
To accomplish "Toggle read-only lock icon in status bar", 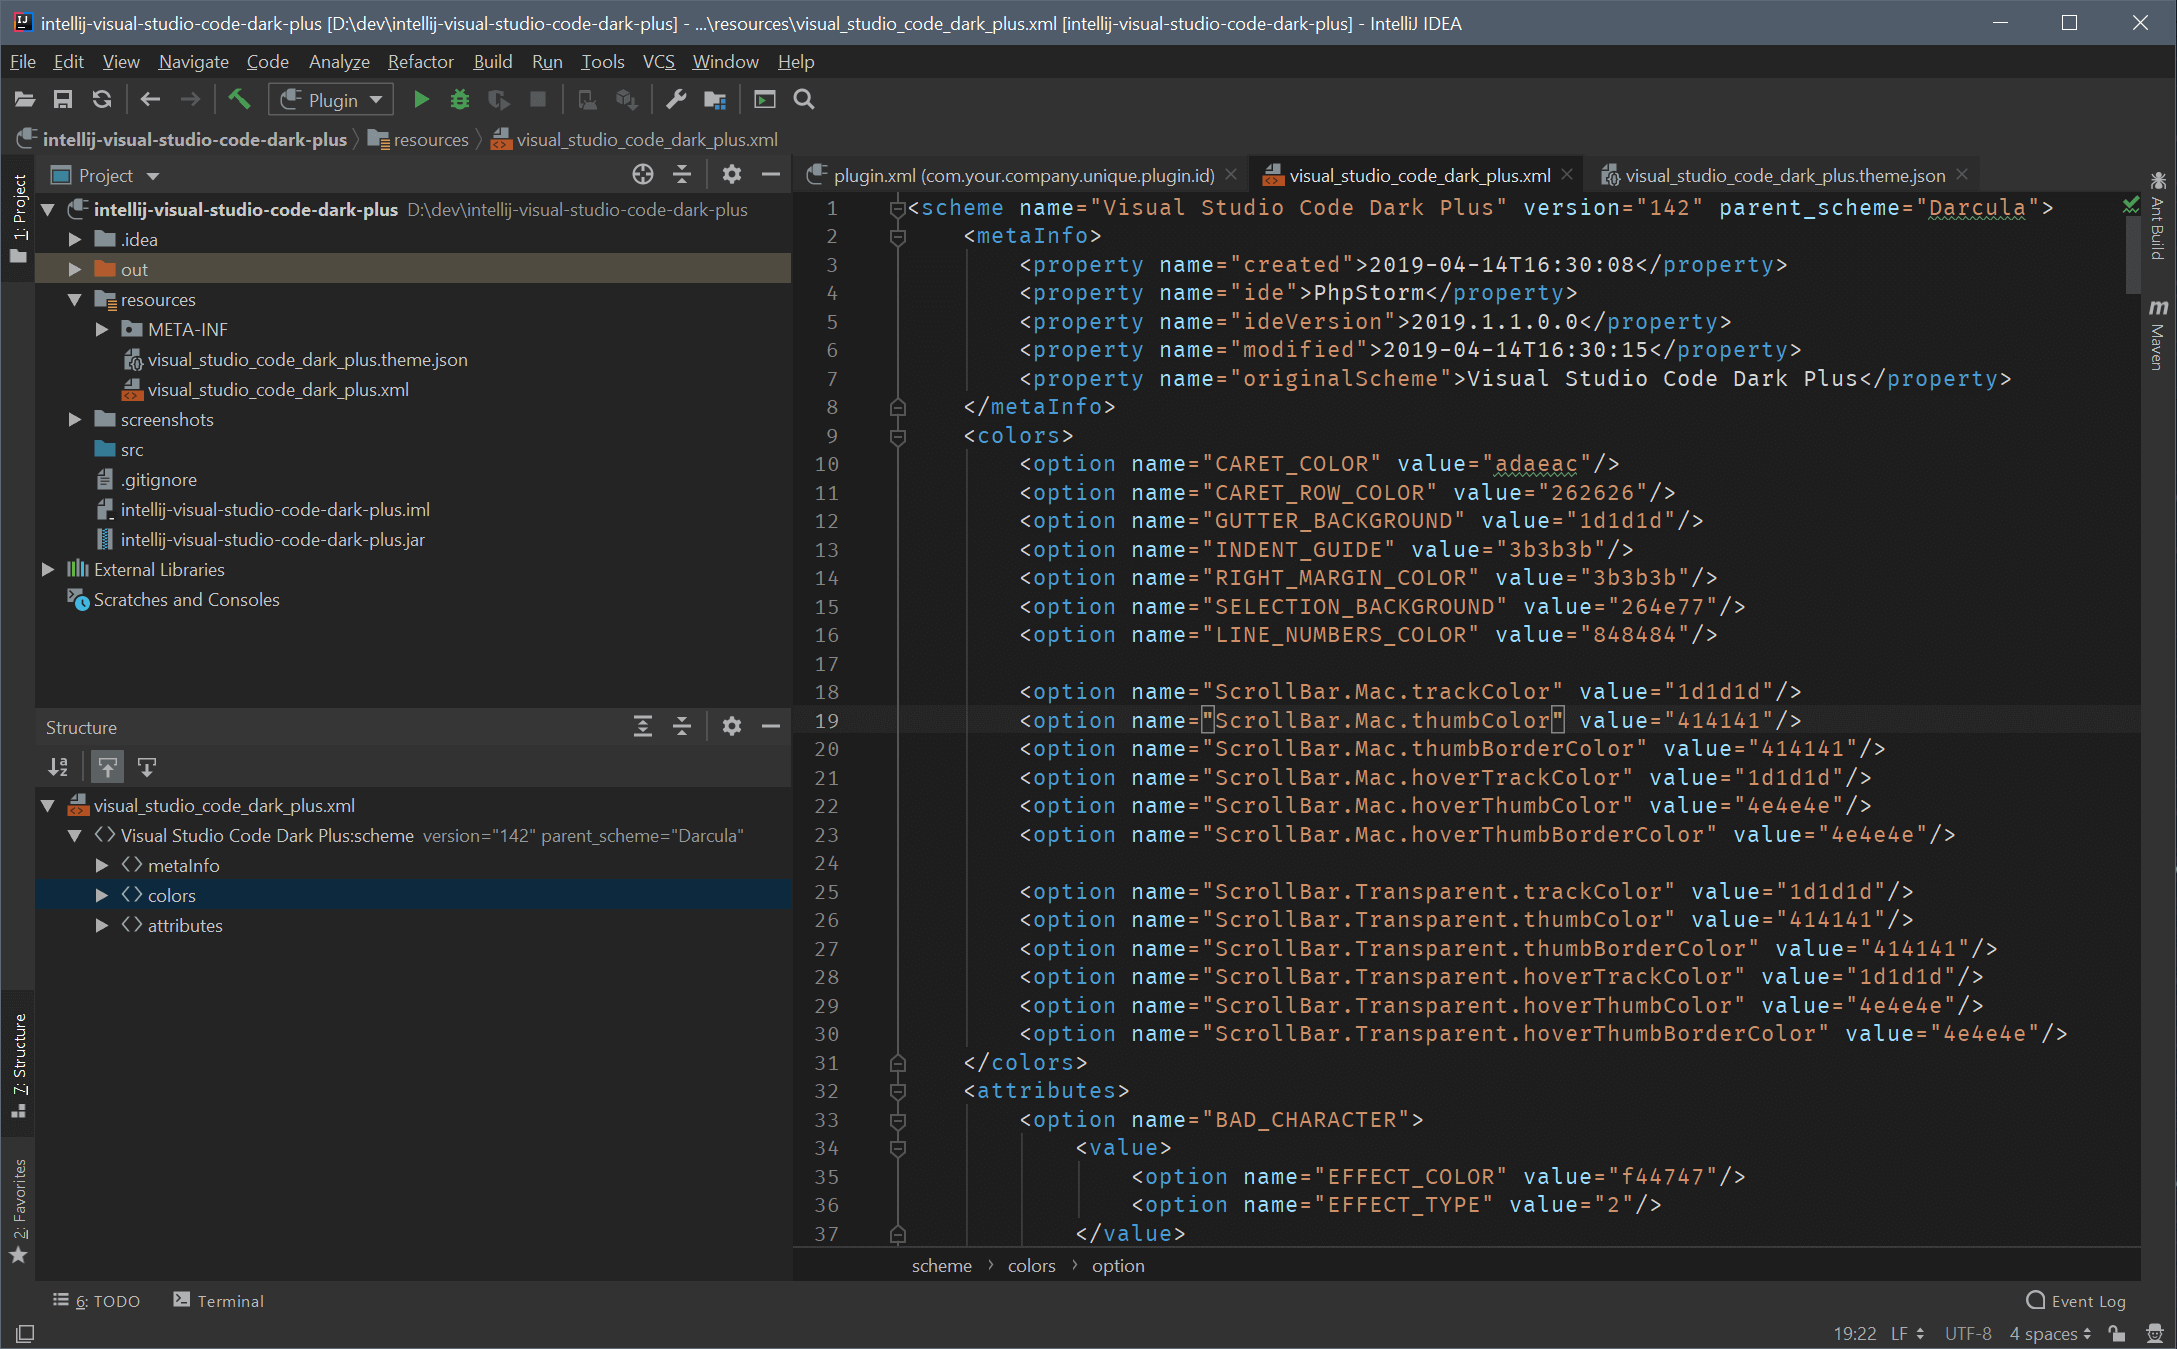I will point(2117,1333).
